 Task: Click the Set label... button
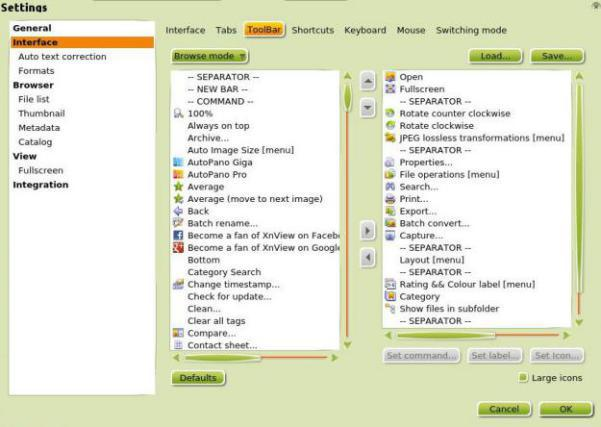coord(495,356)
